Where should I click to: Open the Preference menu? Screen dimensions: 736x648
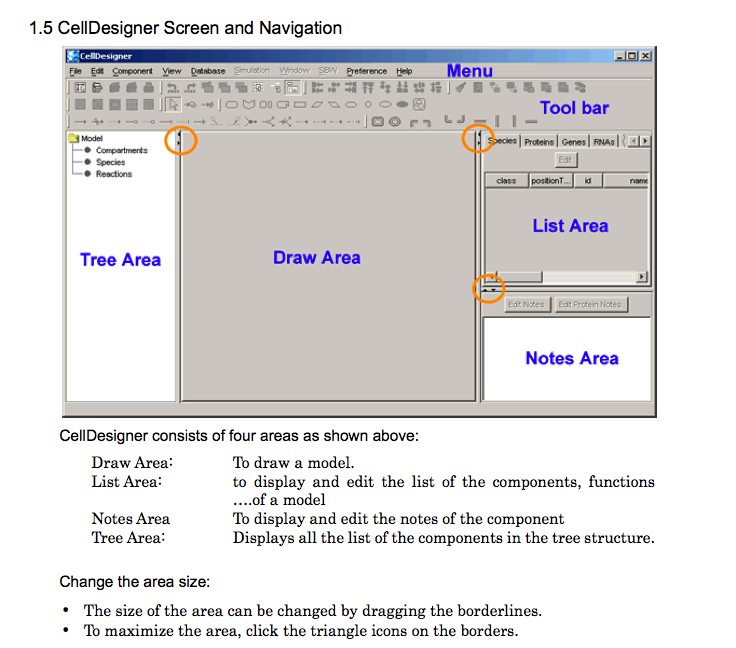click(x=366, y=71)
